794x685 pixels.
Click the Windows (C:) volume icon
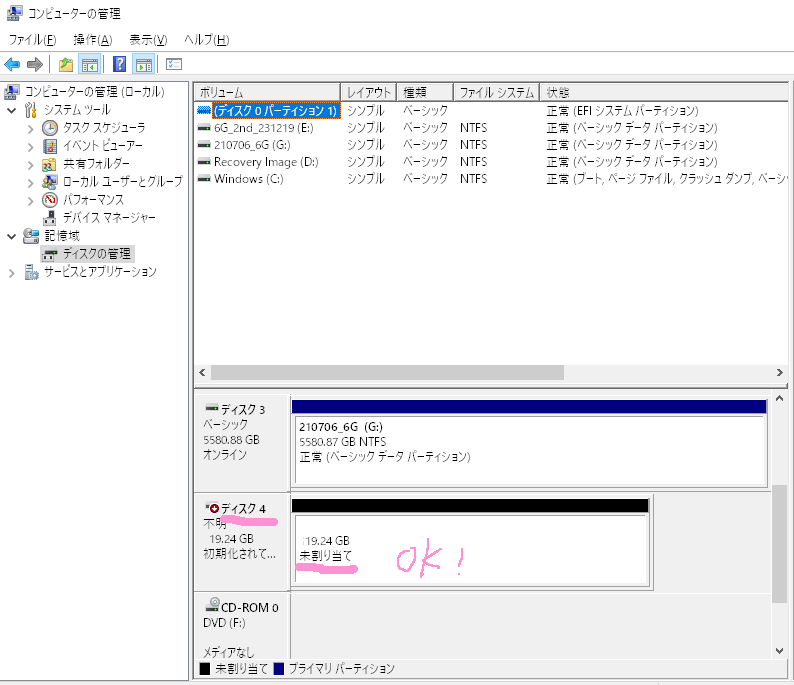tap(204, 179)
